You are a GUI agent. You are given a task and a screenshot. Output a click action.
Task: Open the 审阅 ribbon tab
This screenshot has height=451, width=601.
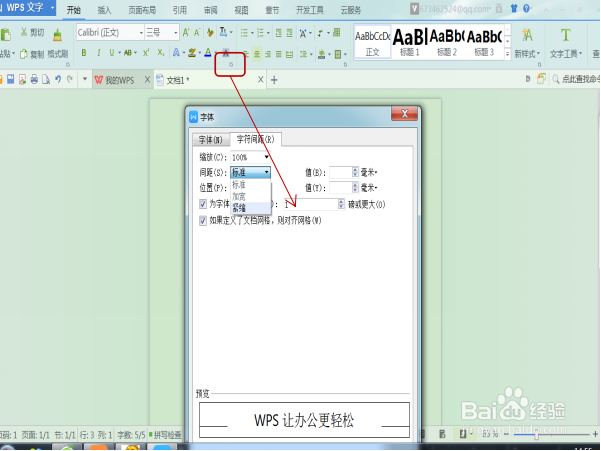click(x=210, y=10)
